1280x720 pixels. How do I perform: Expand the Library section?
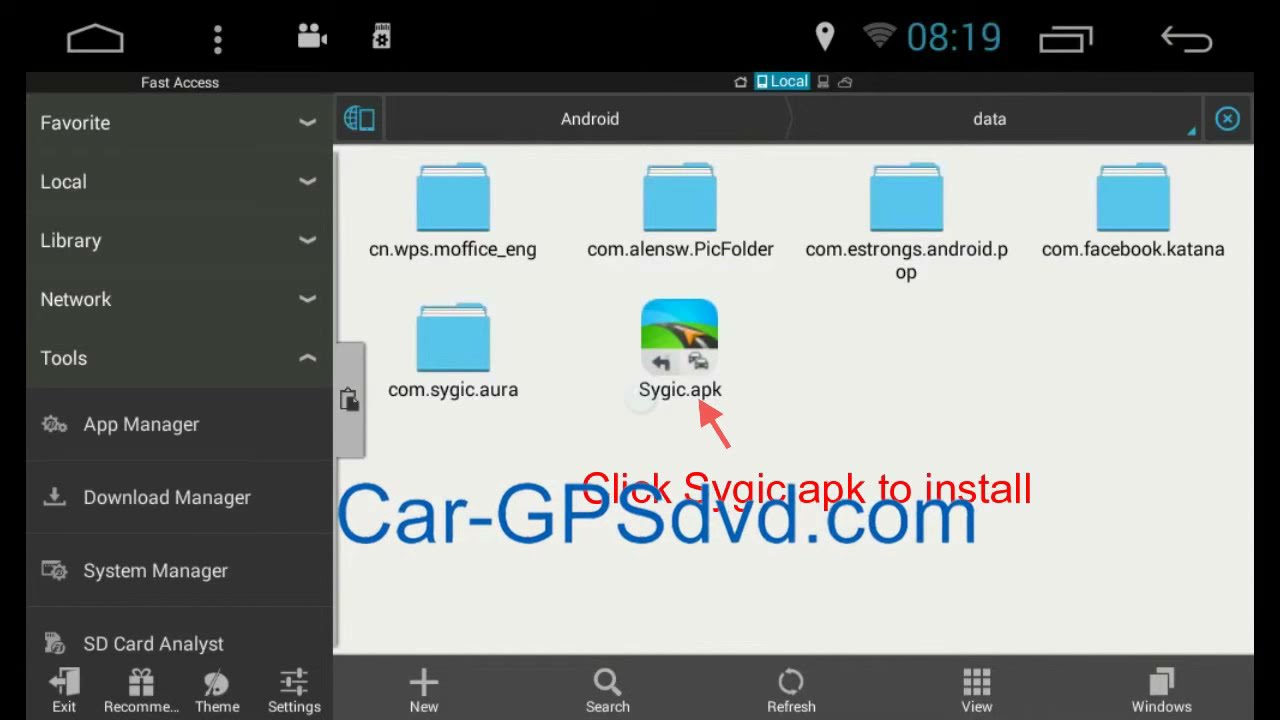pos(179,241)
